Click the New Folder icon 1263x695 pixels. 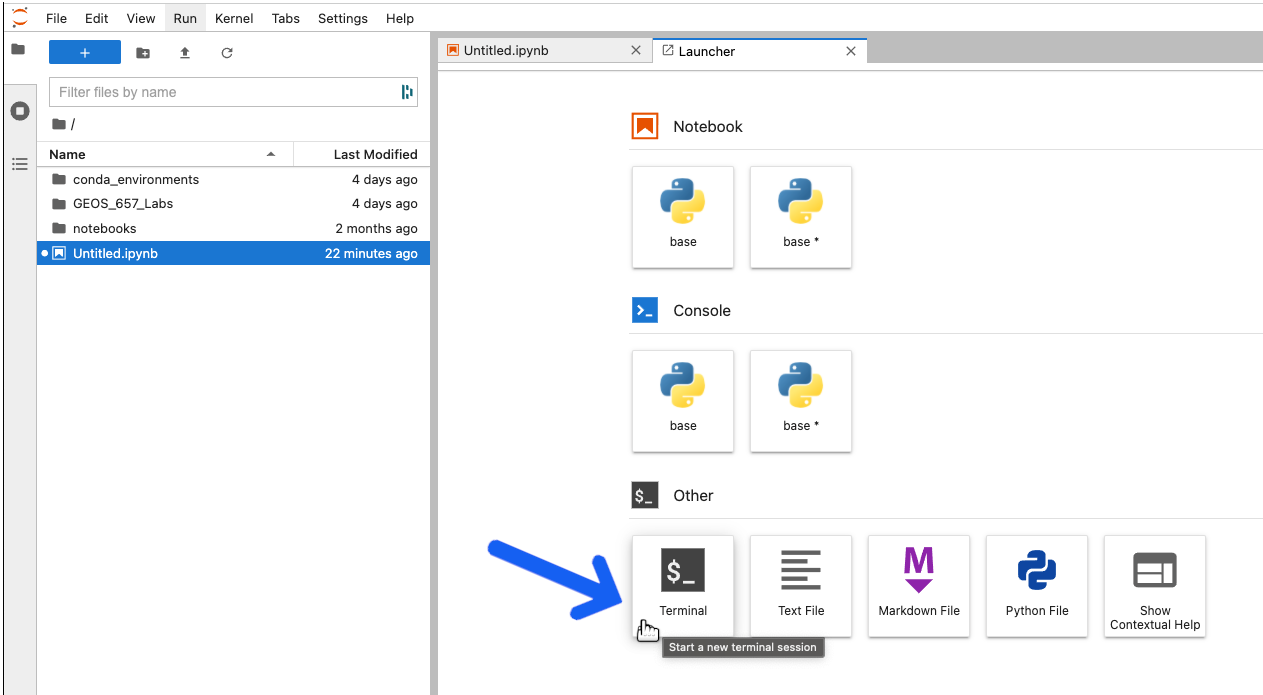143,53
